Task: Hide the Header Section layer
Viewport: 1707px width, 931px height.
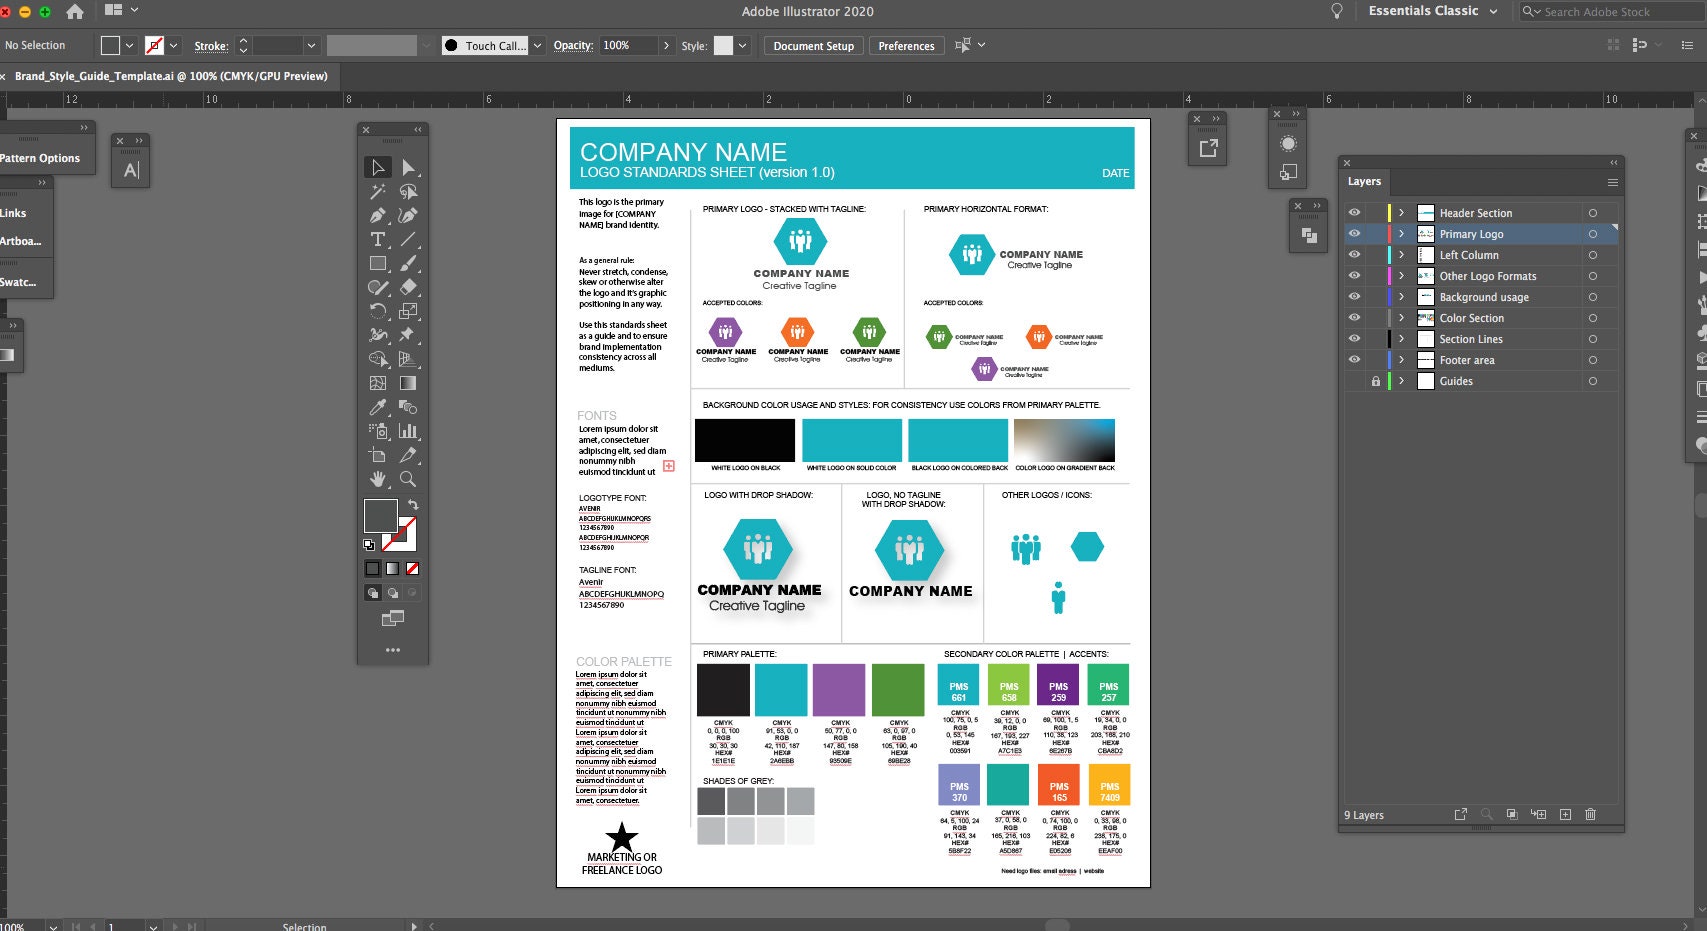Action: pos(1354,213)
